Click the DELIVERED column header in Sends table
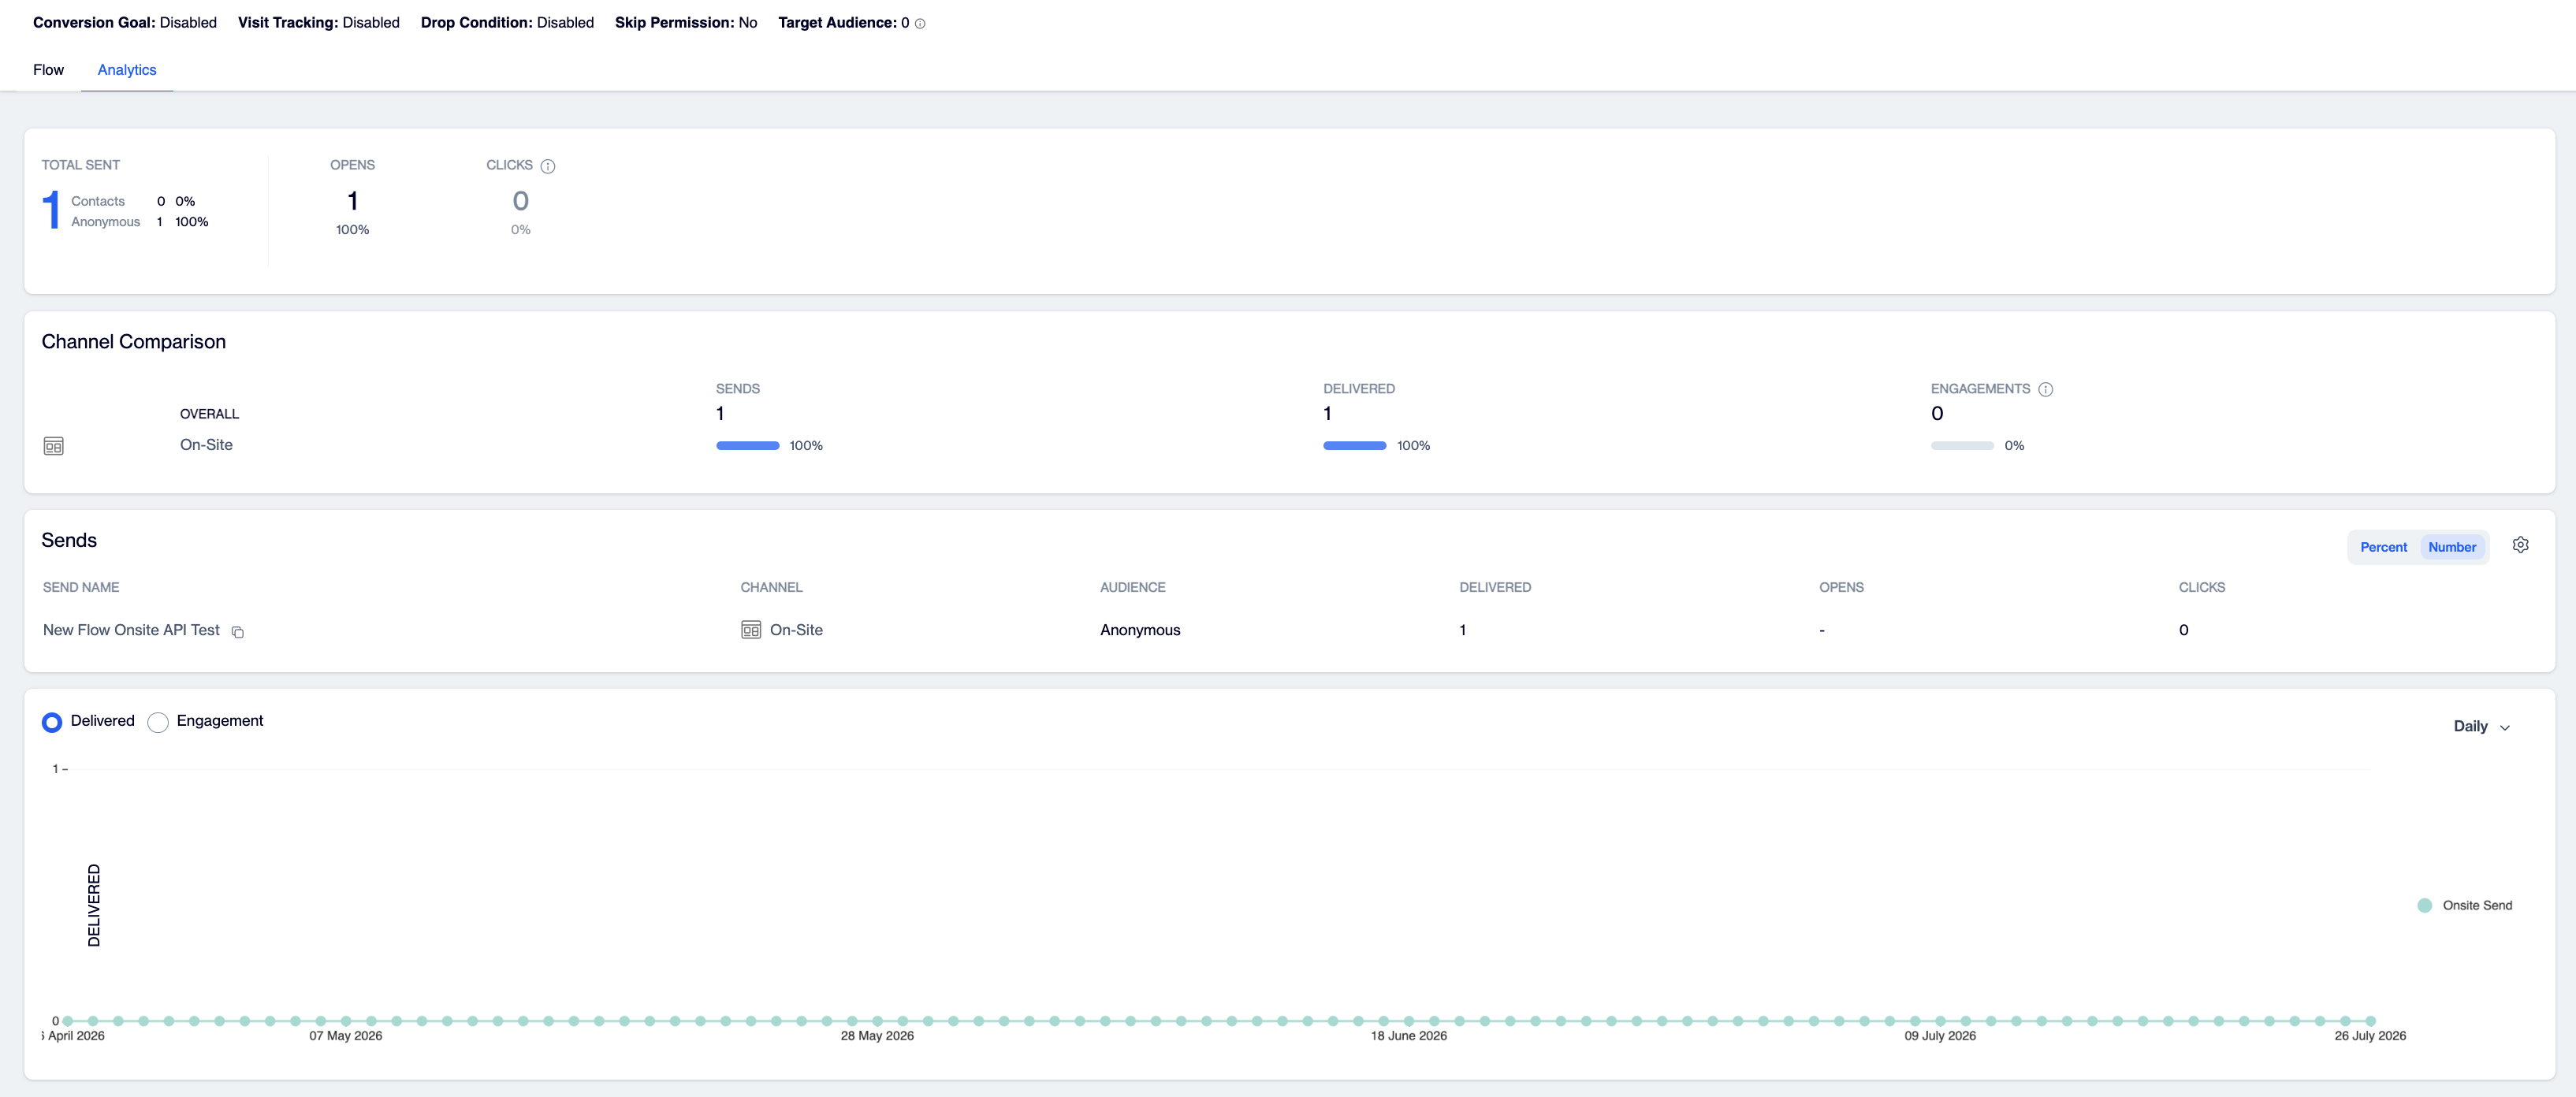Viewport: 2576px width, 1097px height. pos(1495,588)
